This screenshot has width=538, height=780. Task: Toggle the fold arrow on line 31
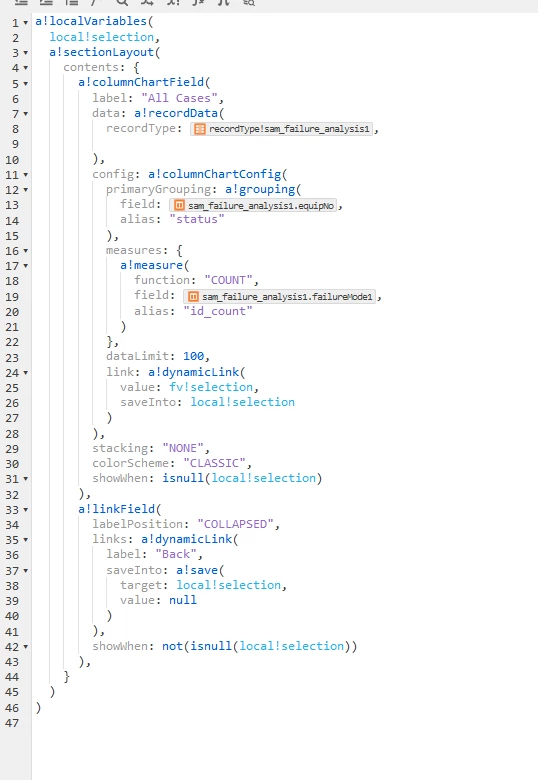(x=25, y=479)
